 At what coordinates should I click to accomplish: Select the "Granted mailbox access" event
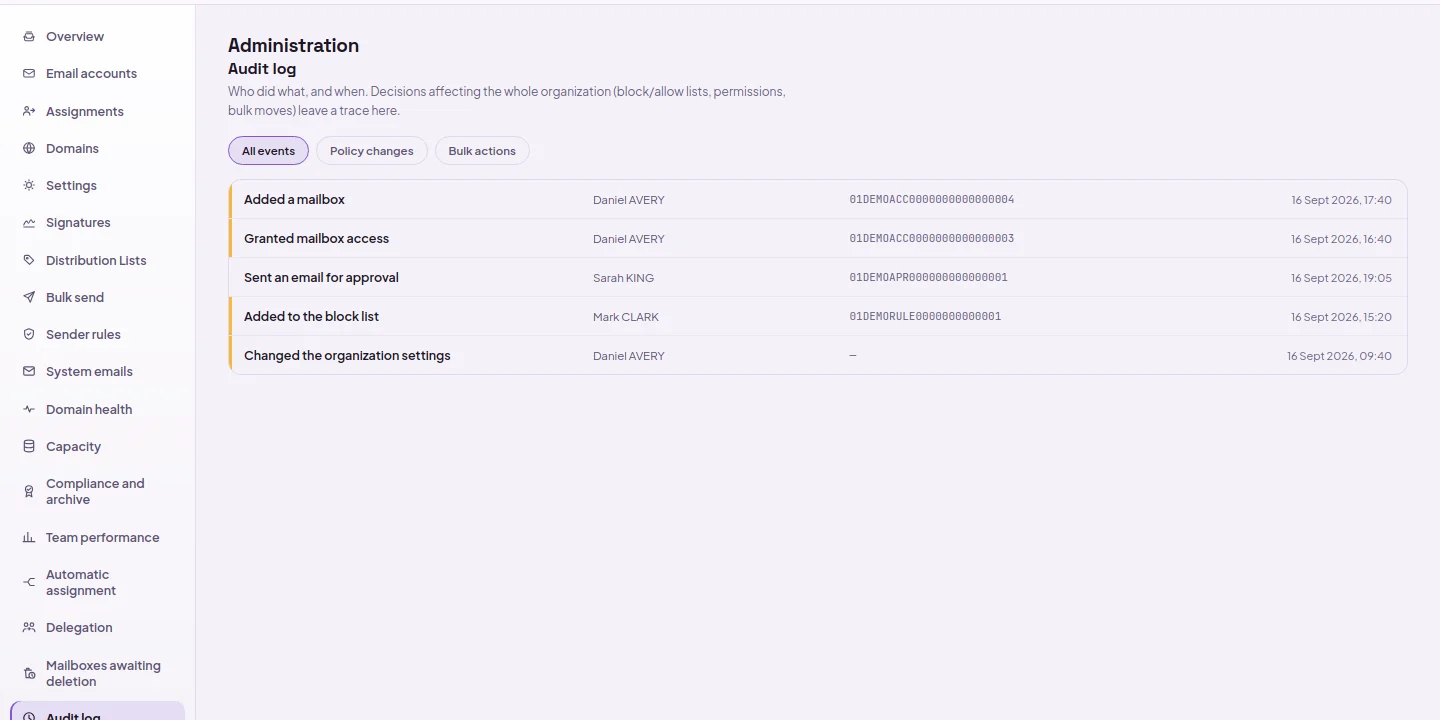pos(818,239)
